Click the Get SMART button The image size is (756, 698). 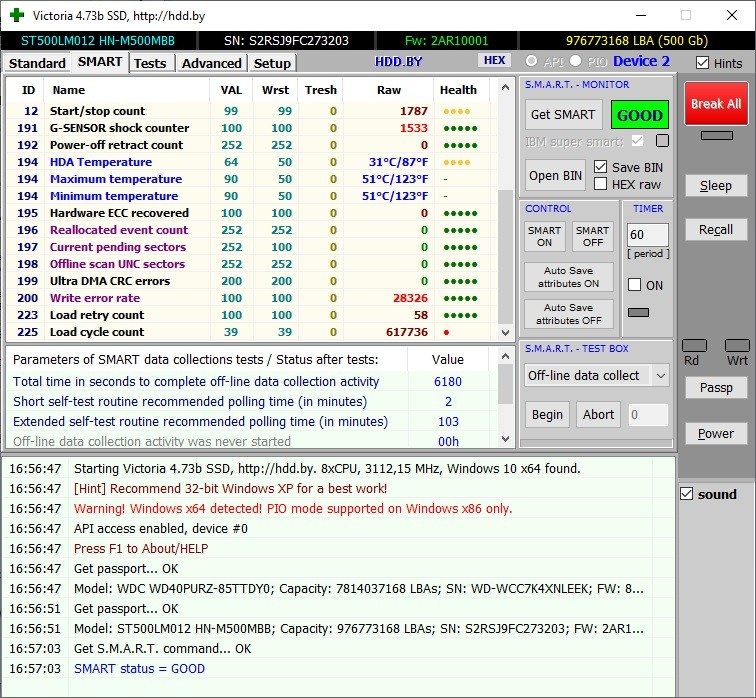pyautogui.click(x=563, y=115)
